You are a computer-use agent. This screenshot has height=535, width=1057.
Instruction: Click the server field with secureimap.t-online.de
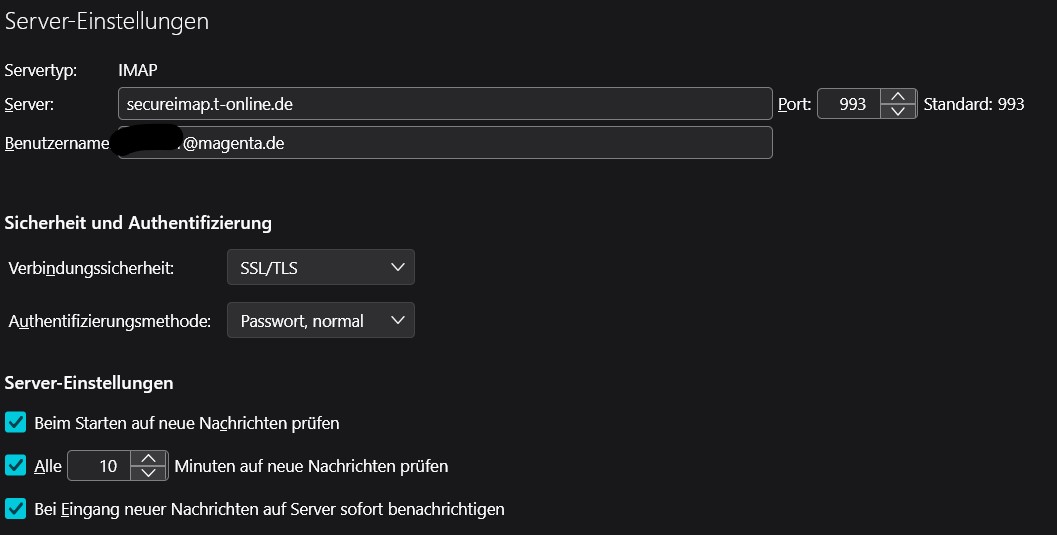pos(445,104)
